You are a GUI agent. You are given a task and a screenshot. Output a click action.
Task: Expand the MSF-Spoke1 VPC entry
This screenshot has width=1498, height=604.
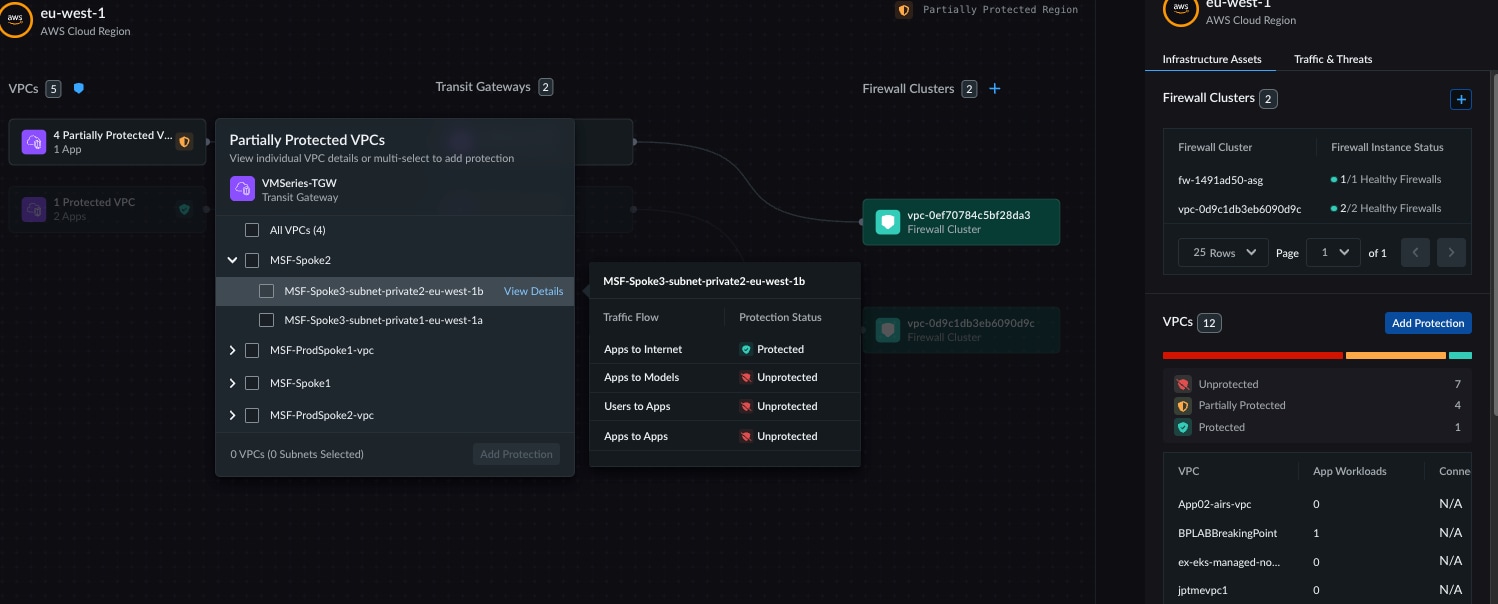point(232,383)
